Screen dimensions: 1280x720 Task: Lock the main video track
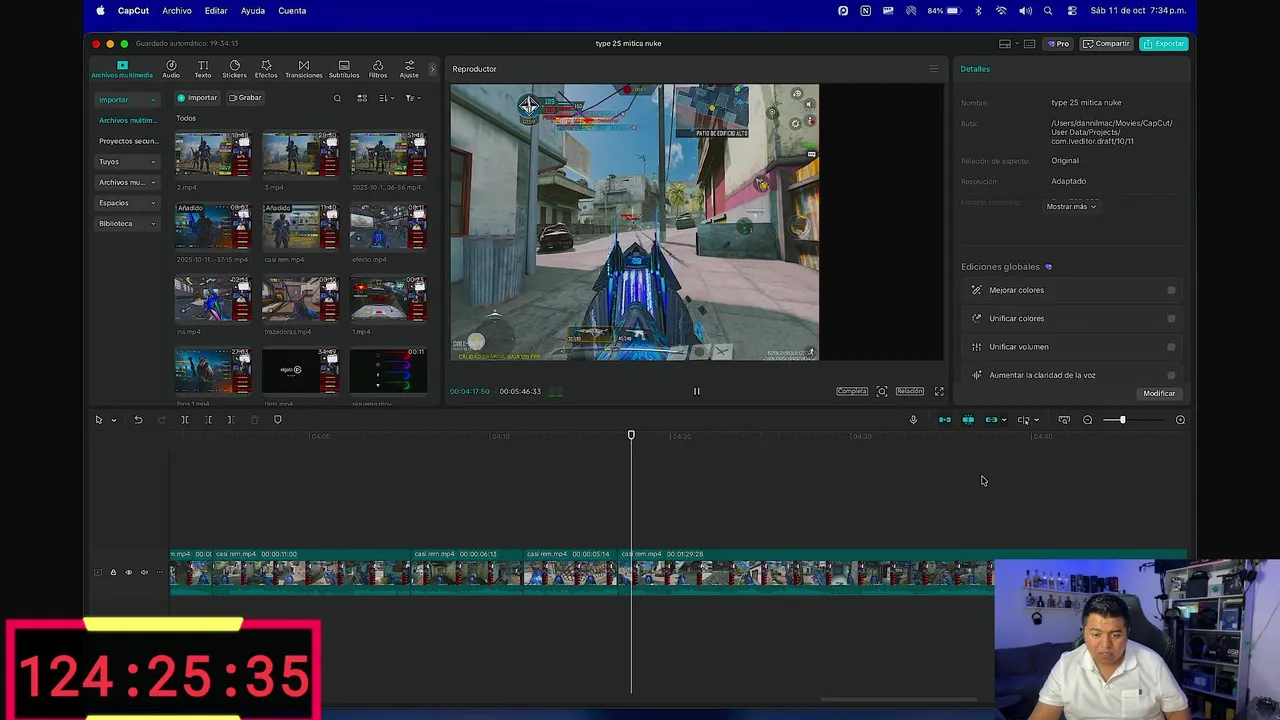[x=113, y=573]
